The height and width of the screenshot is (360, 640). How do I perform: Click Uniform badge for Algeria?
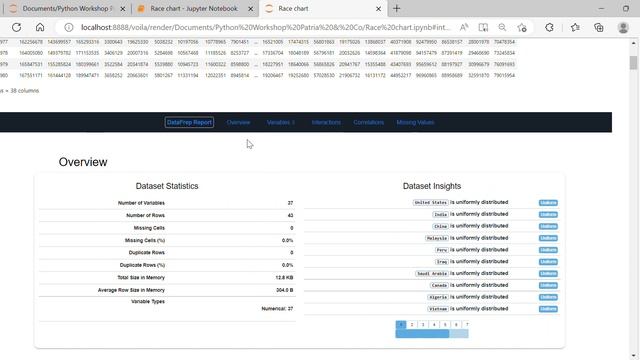coord(548,298)
